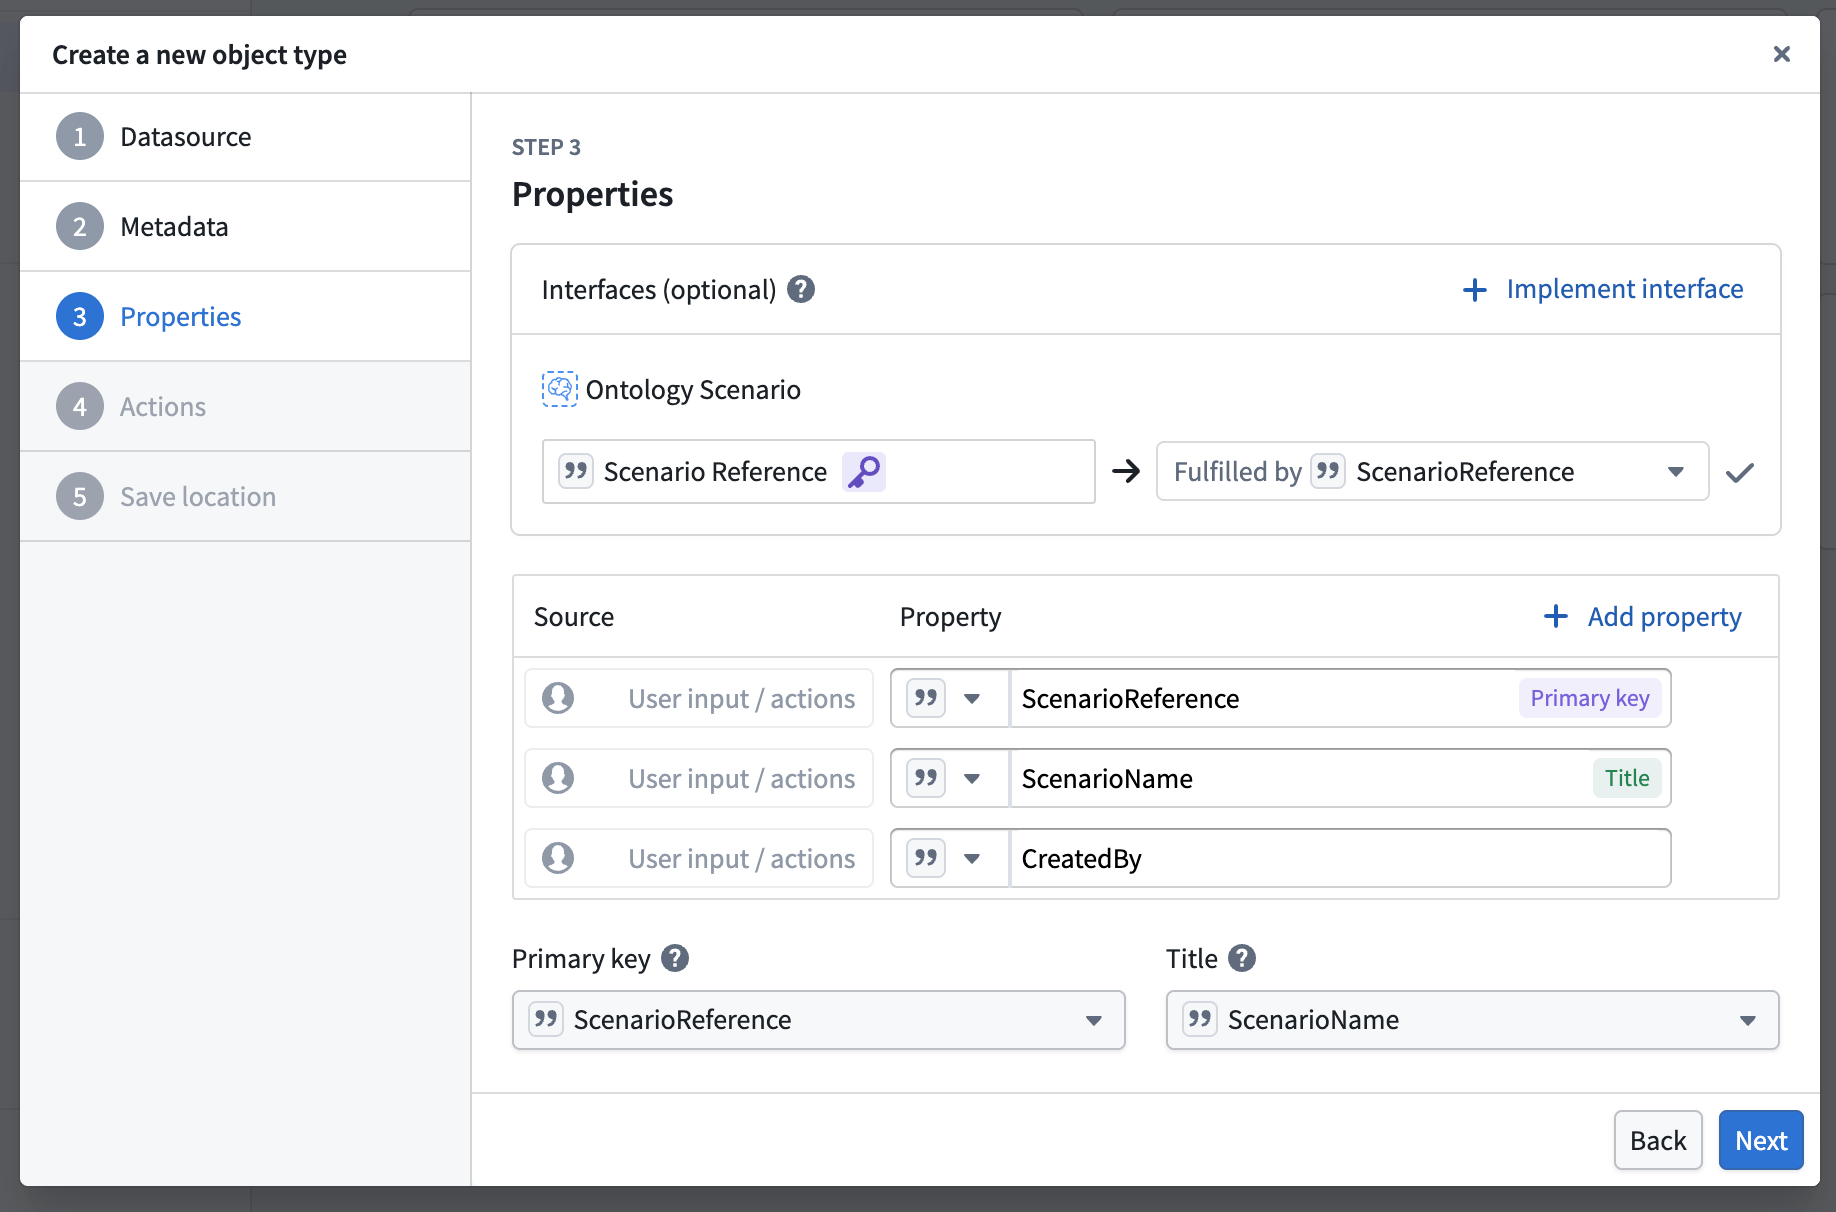Click the Property column header
This screenshot has height=1212, width=1836.
click(950, 617)
